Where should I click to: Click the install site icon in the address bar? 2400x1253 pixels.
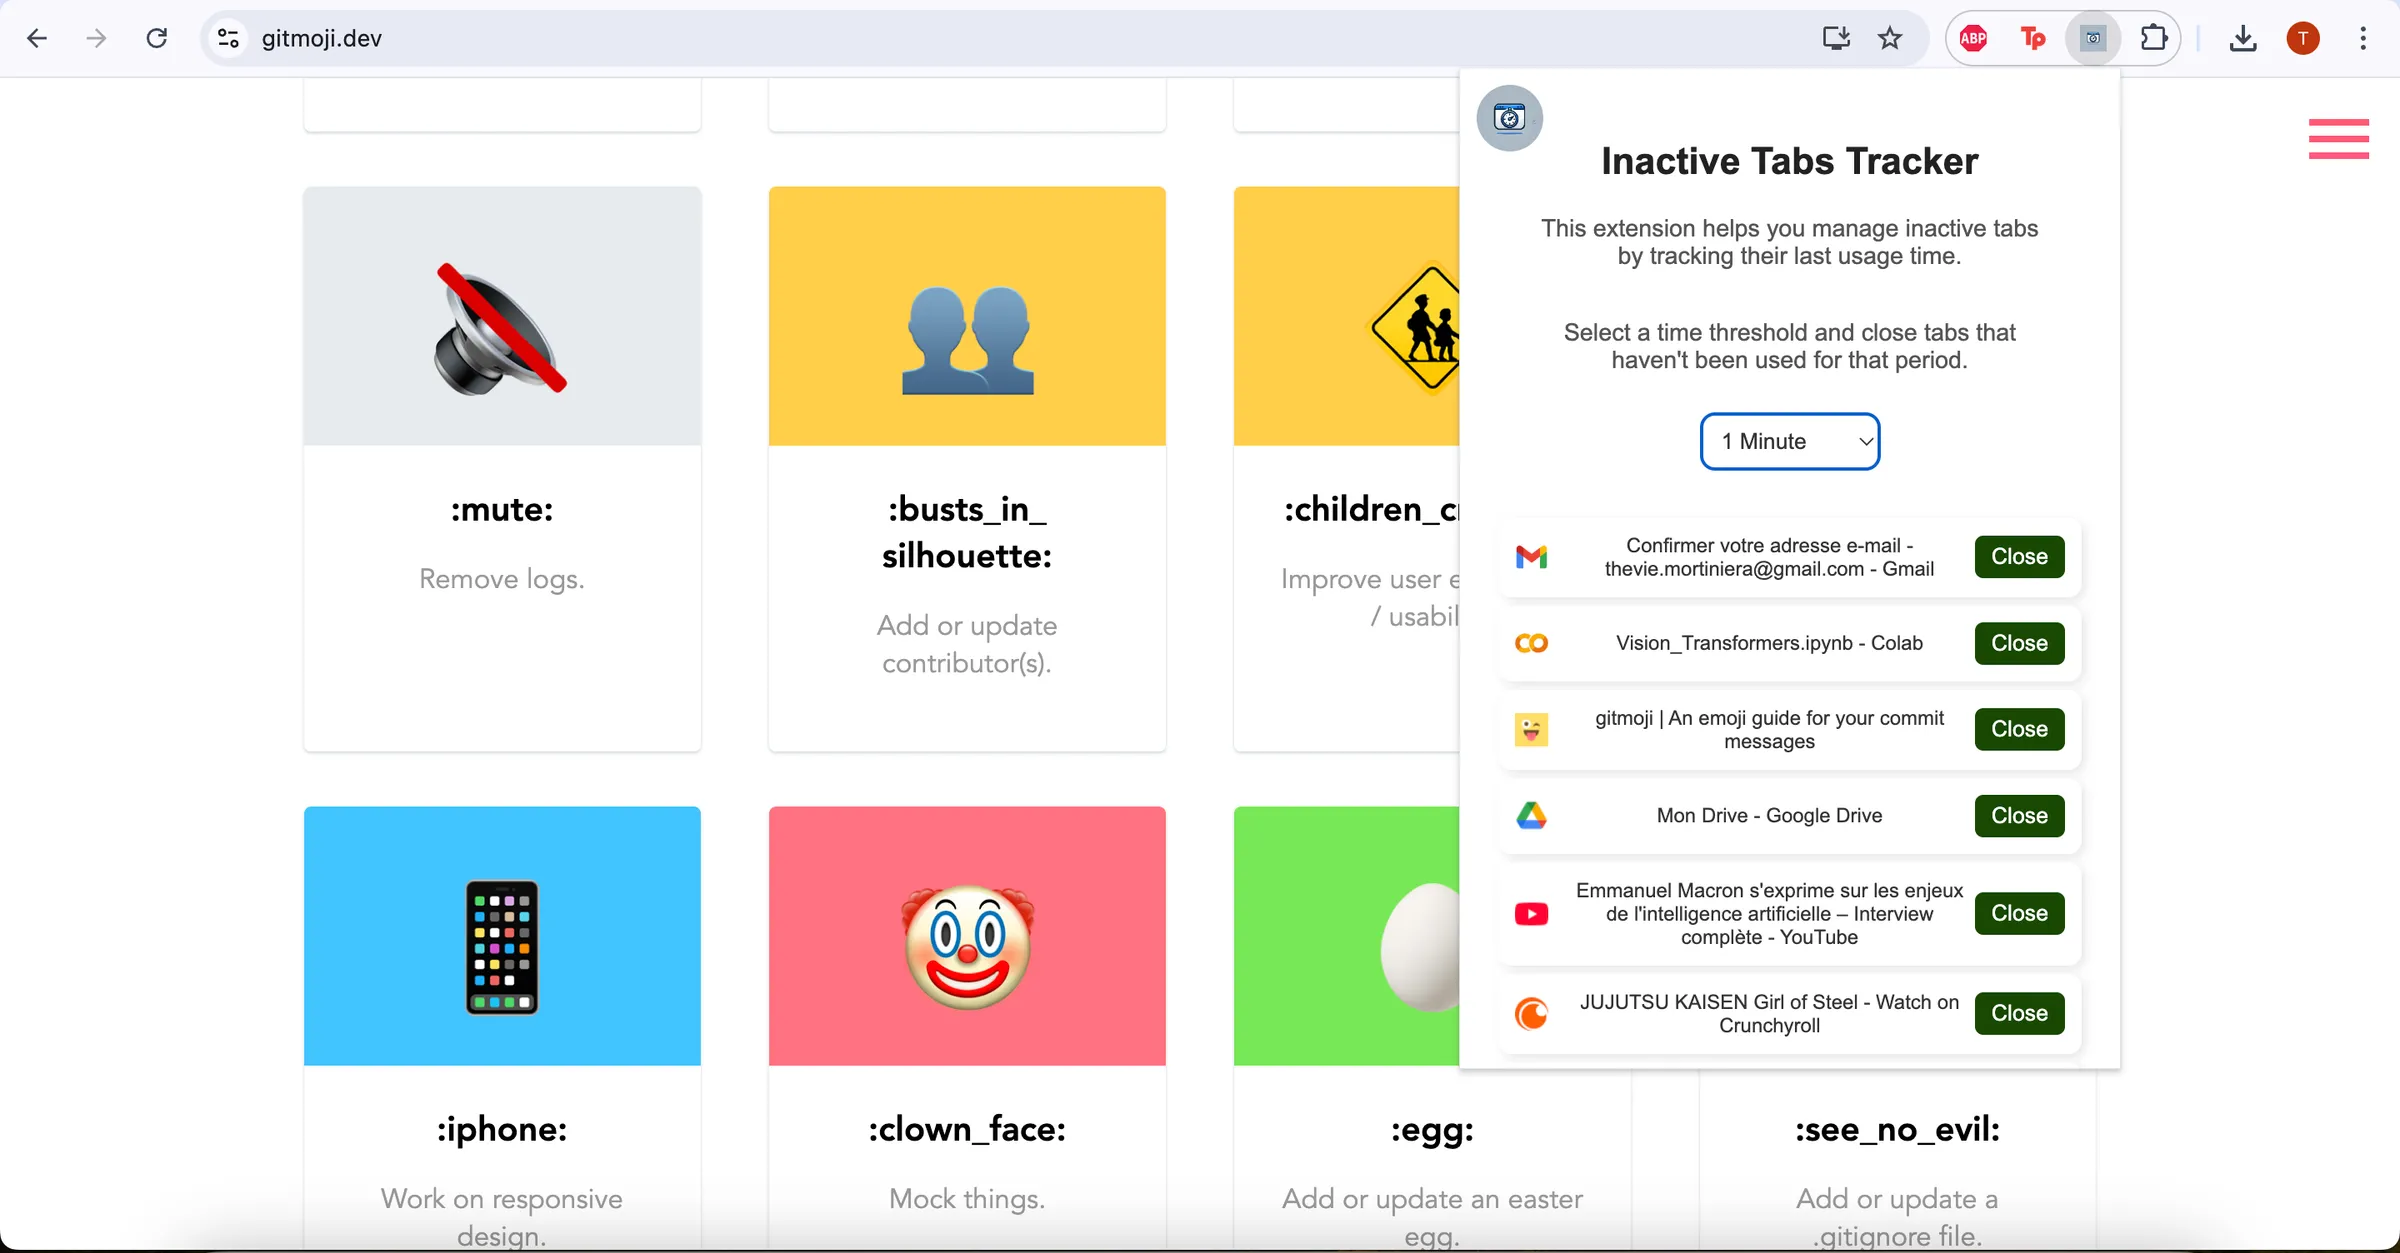(1834, 38)
